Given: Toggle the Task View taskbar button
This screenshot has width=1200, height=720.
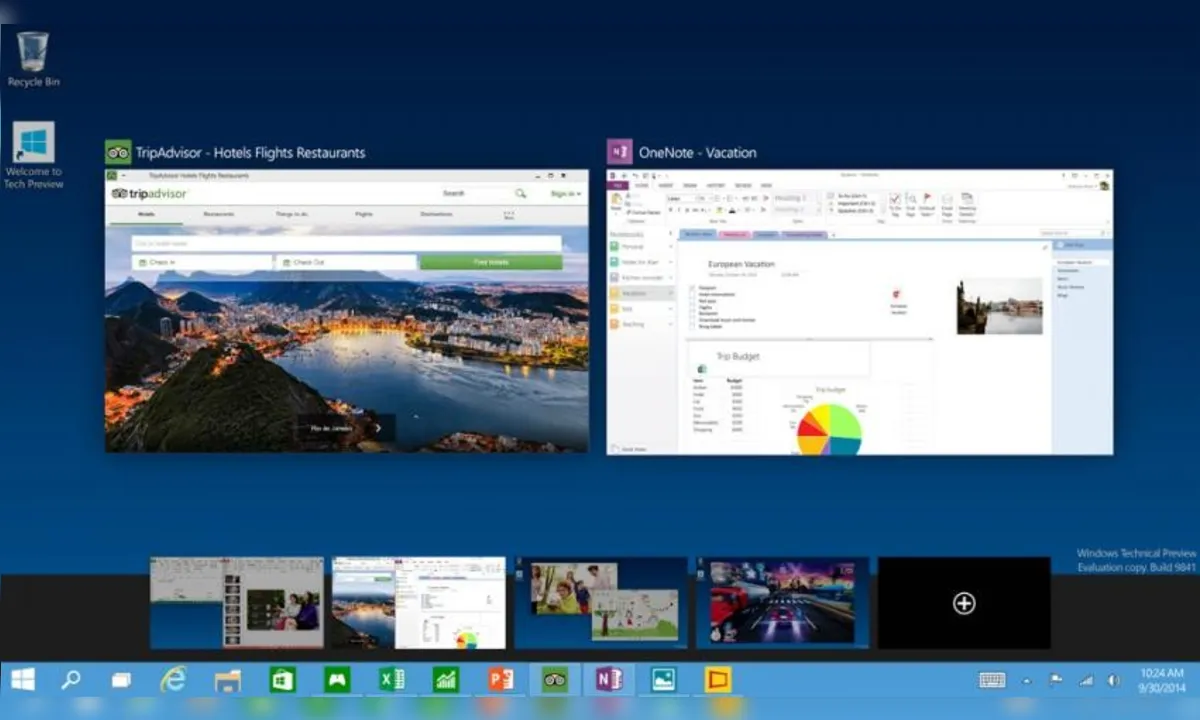Looking at the screenshot, I should [121, 680].
